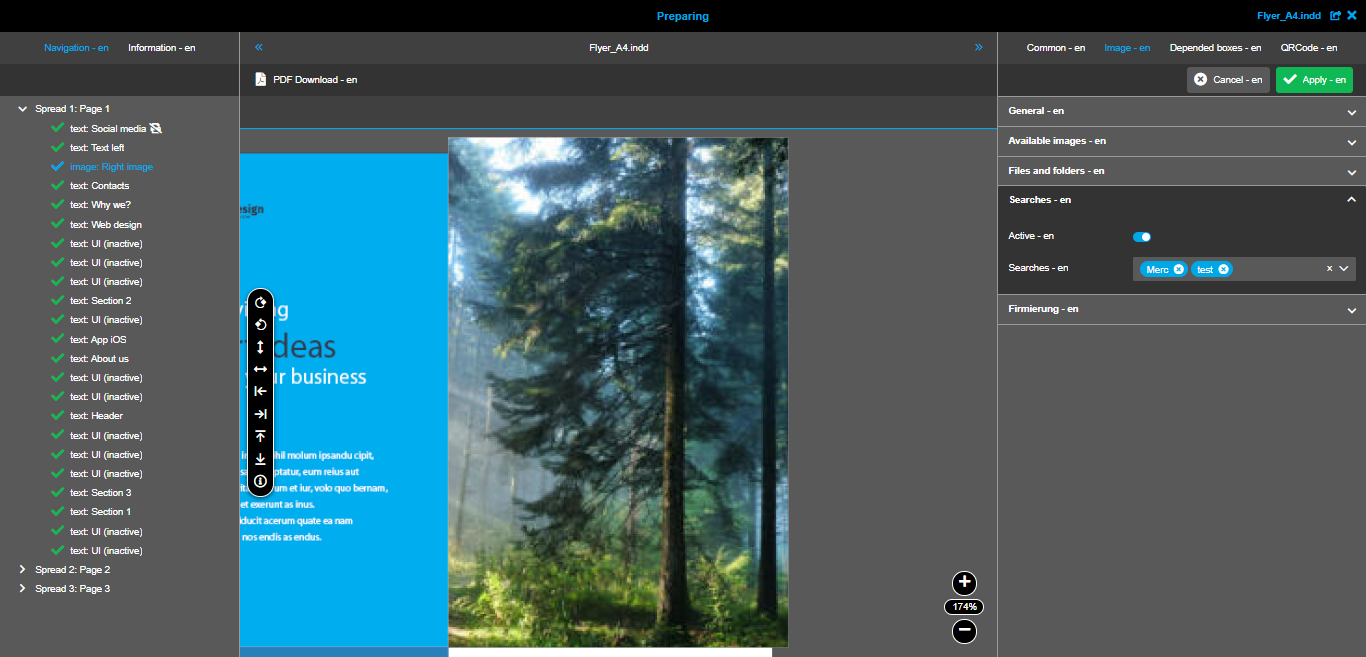Open the Searches - en dropdown list
This screenshot has width=1366, height=657.
coord(1344,268)
